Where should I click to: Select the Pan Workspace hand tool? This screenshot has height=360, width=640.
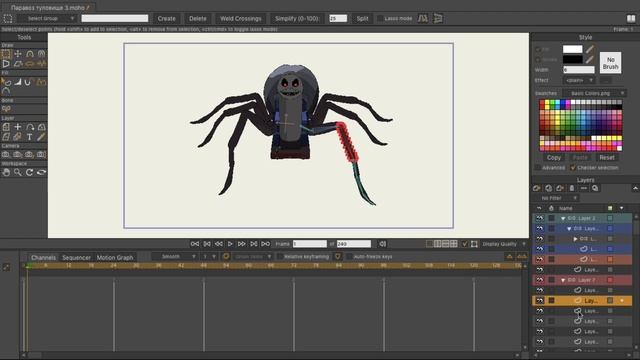(x=6, y=172)
